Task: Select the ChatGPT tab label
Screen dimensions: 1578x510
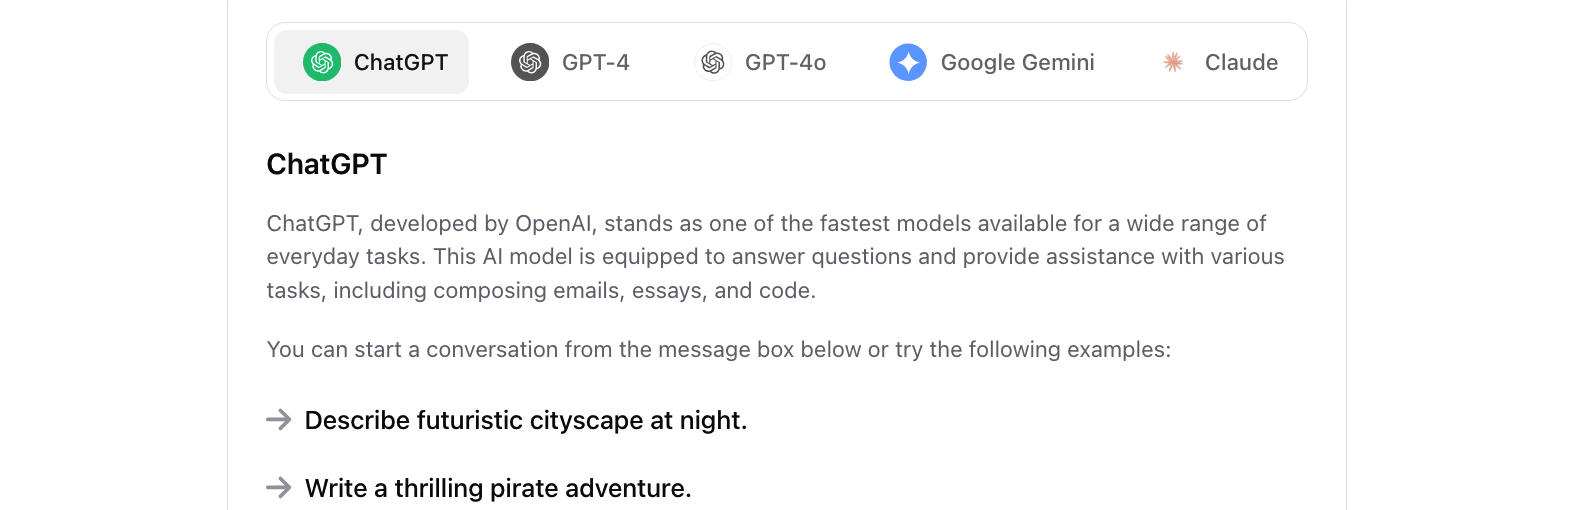Action: [x=401, y=62]
